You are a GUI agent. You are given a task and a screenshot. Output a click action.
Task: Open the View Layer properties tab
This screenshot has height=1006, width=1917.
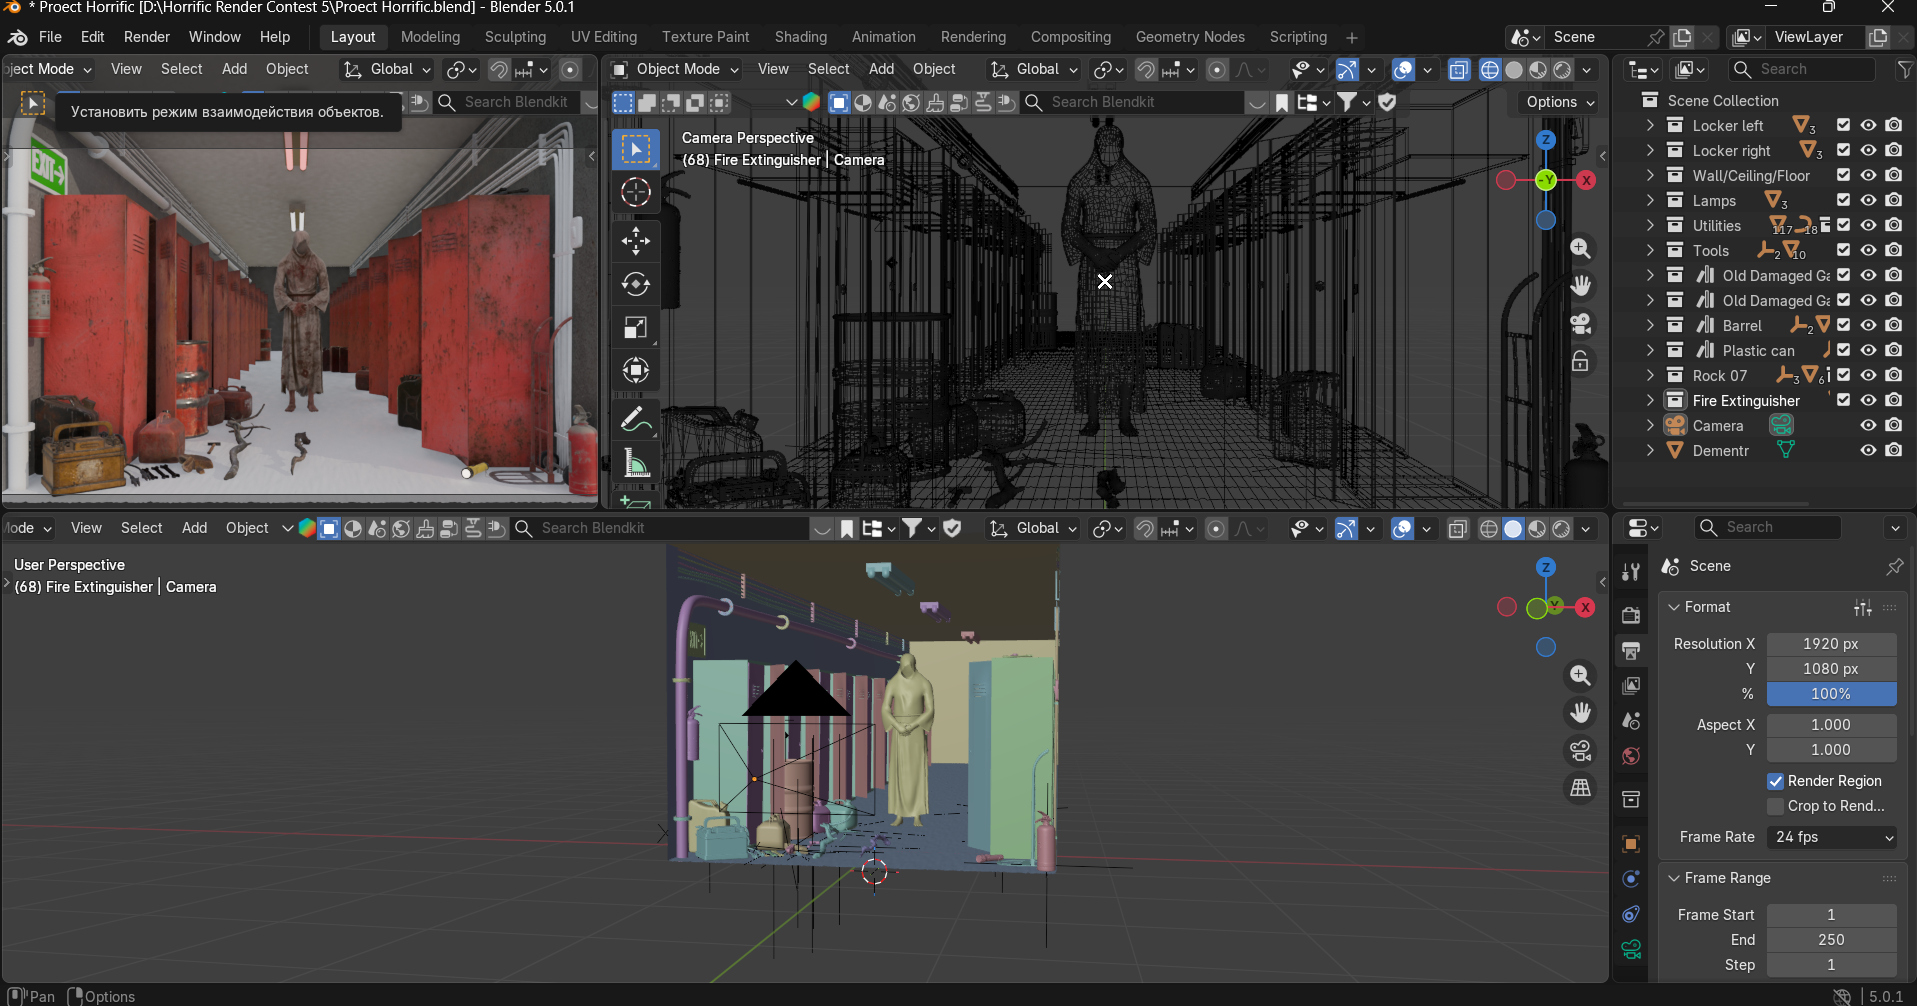[1631, 685]
